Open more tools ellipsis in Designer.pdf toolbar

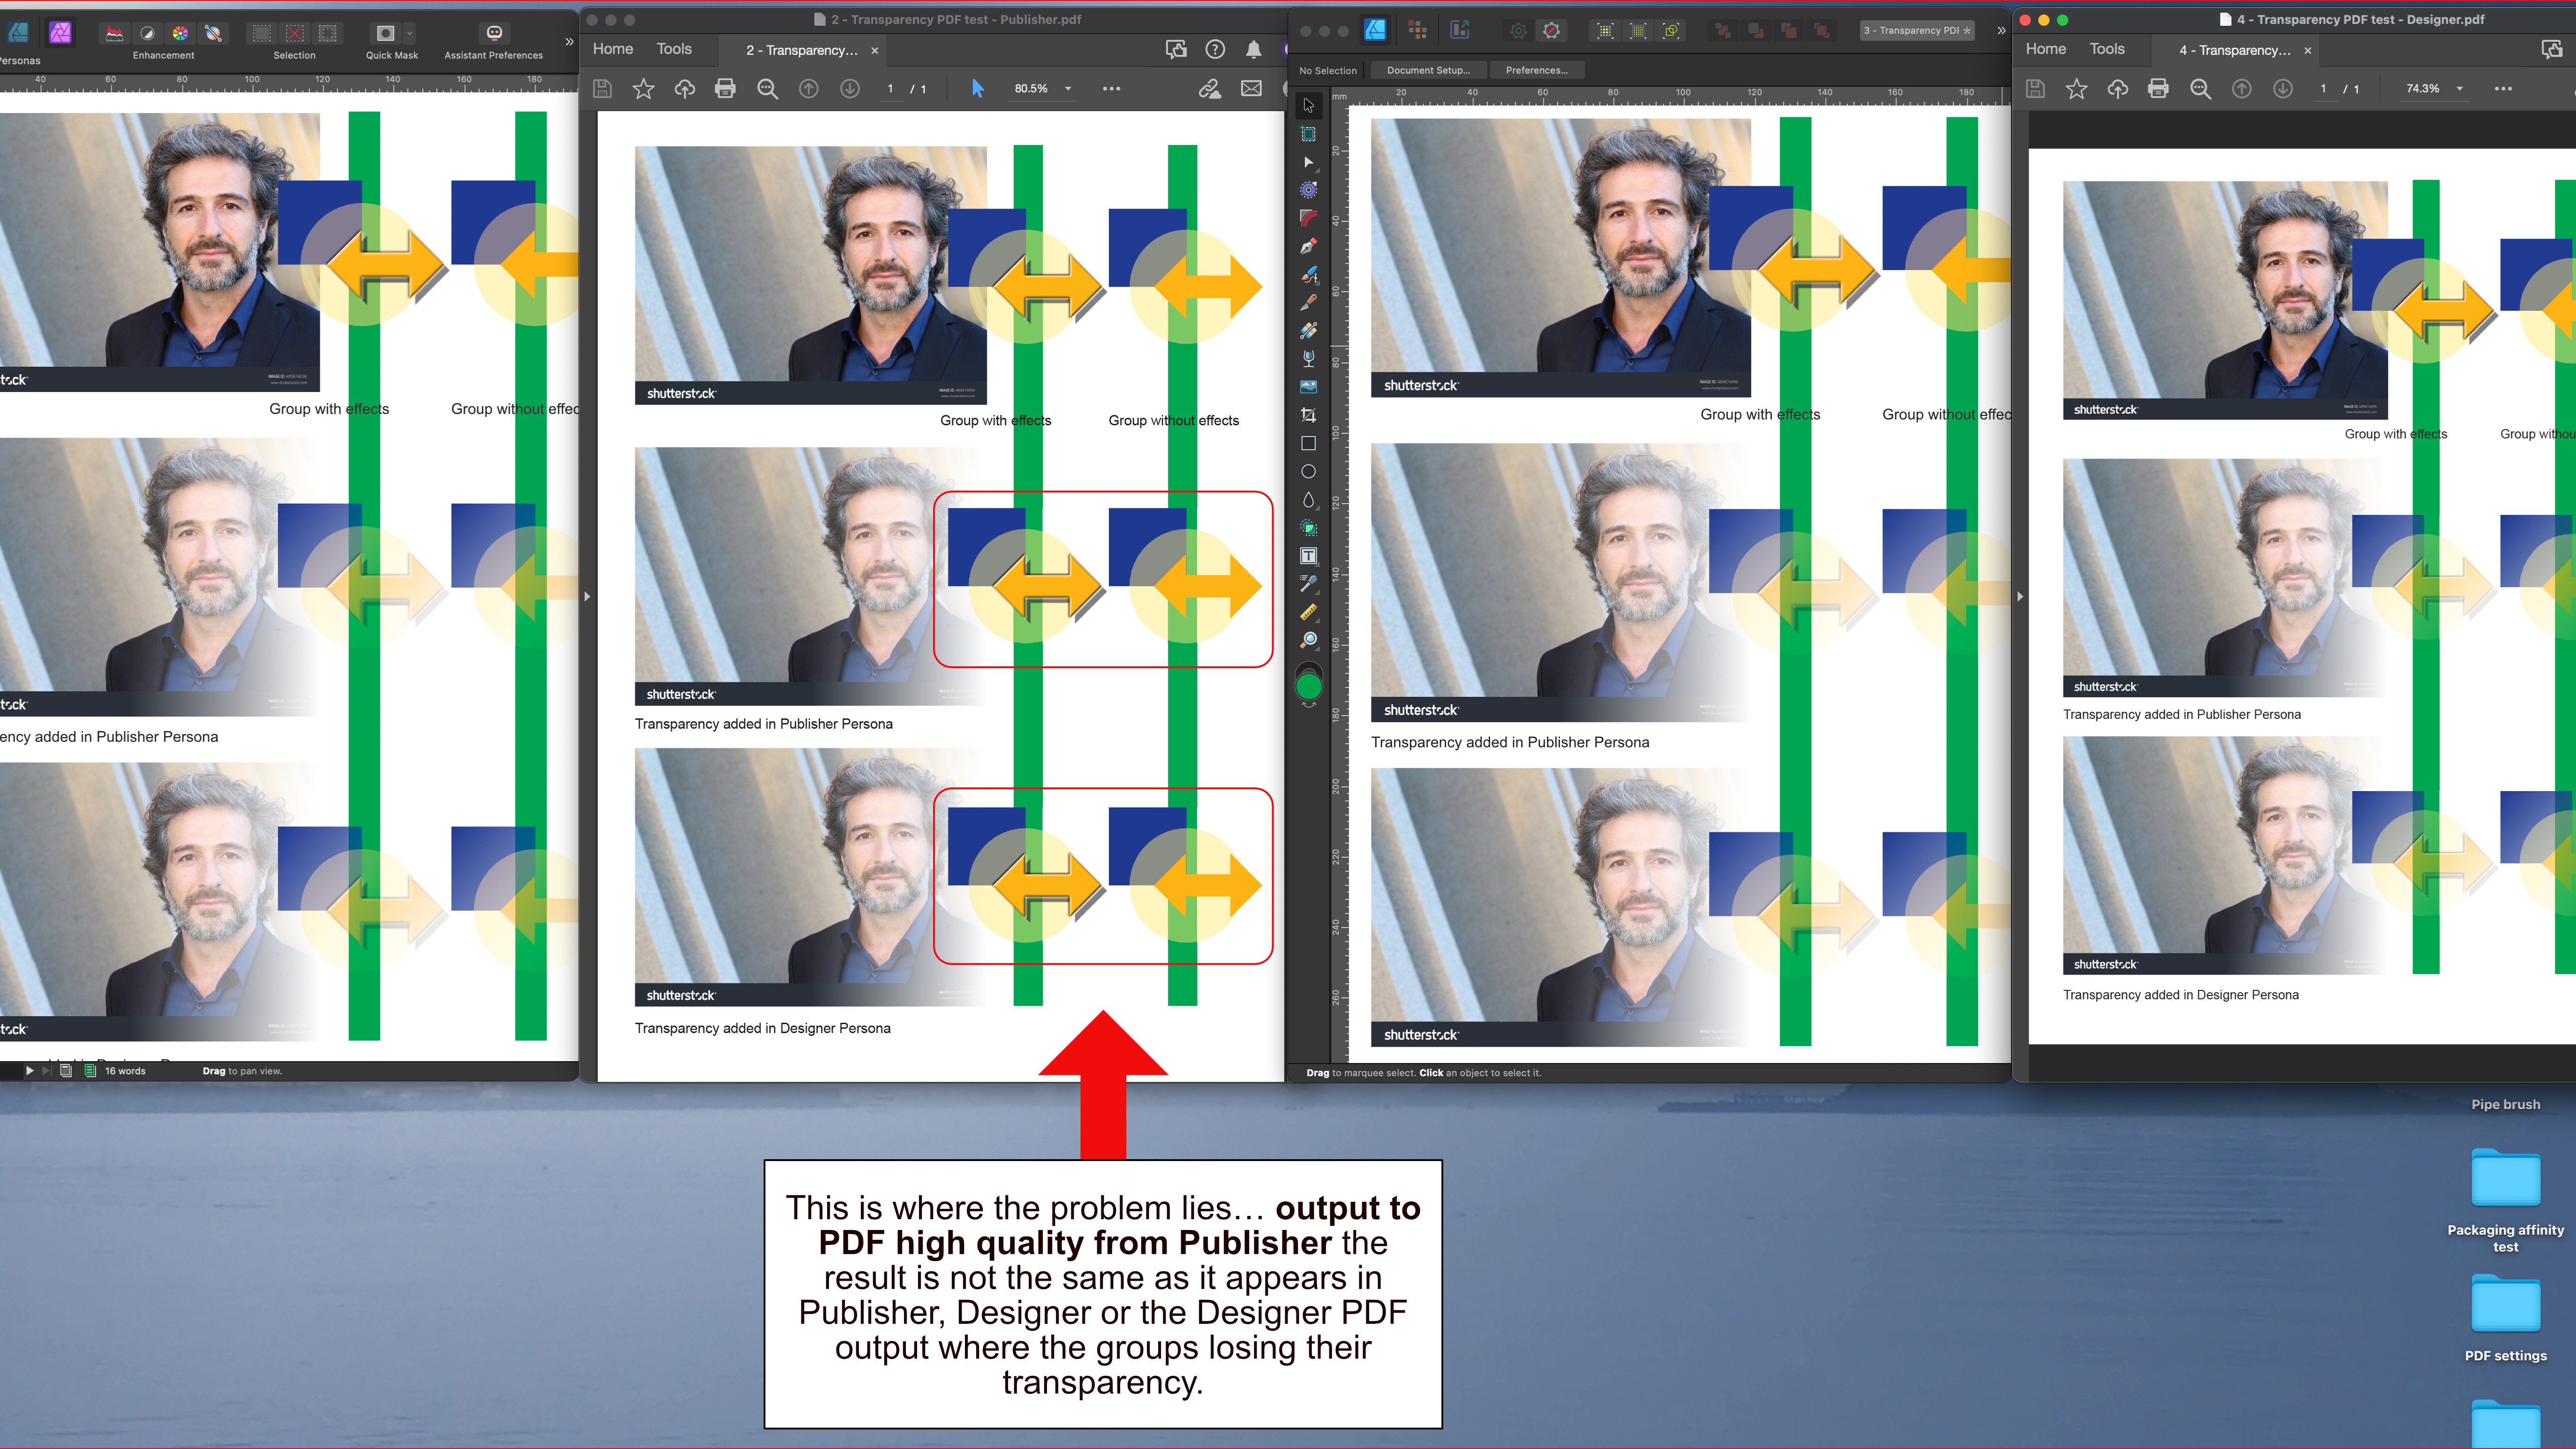(2503, 89)
